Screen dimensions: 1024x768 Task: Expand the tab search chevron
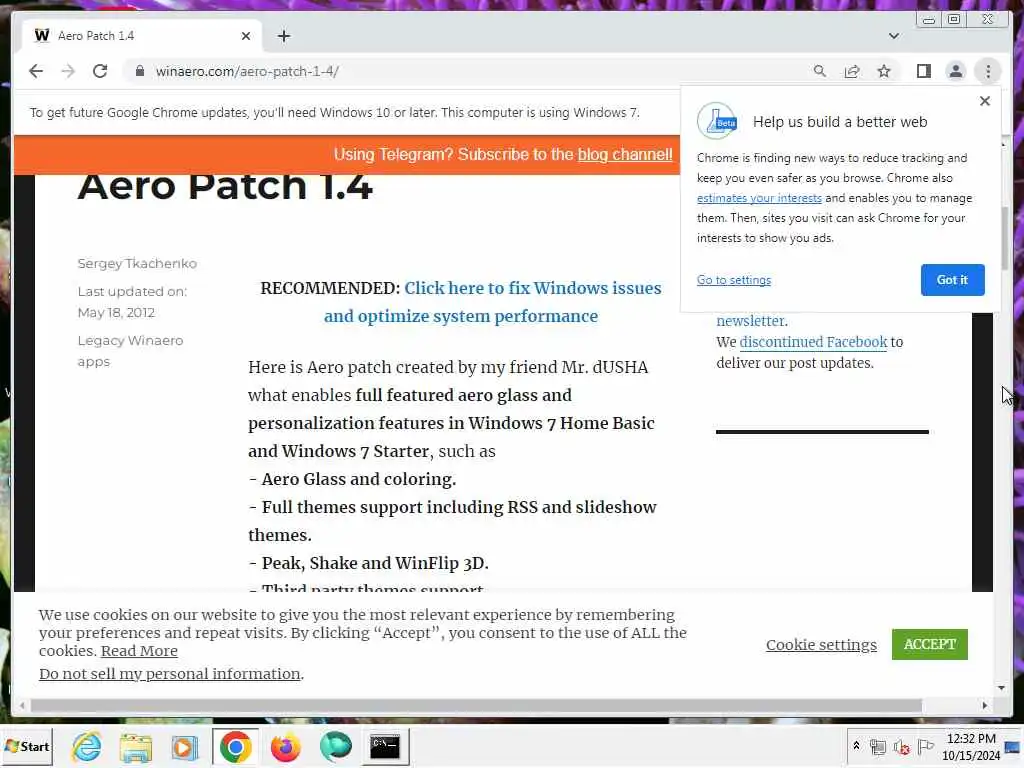click(x=893, y=36)
